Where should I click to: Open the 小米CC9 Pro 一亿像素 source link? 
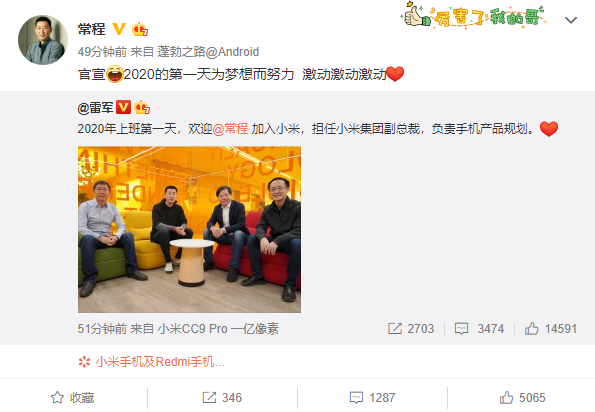tap(218, 329)
